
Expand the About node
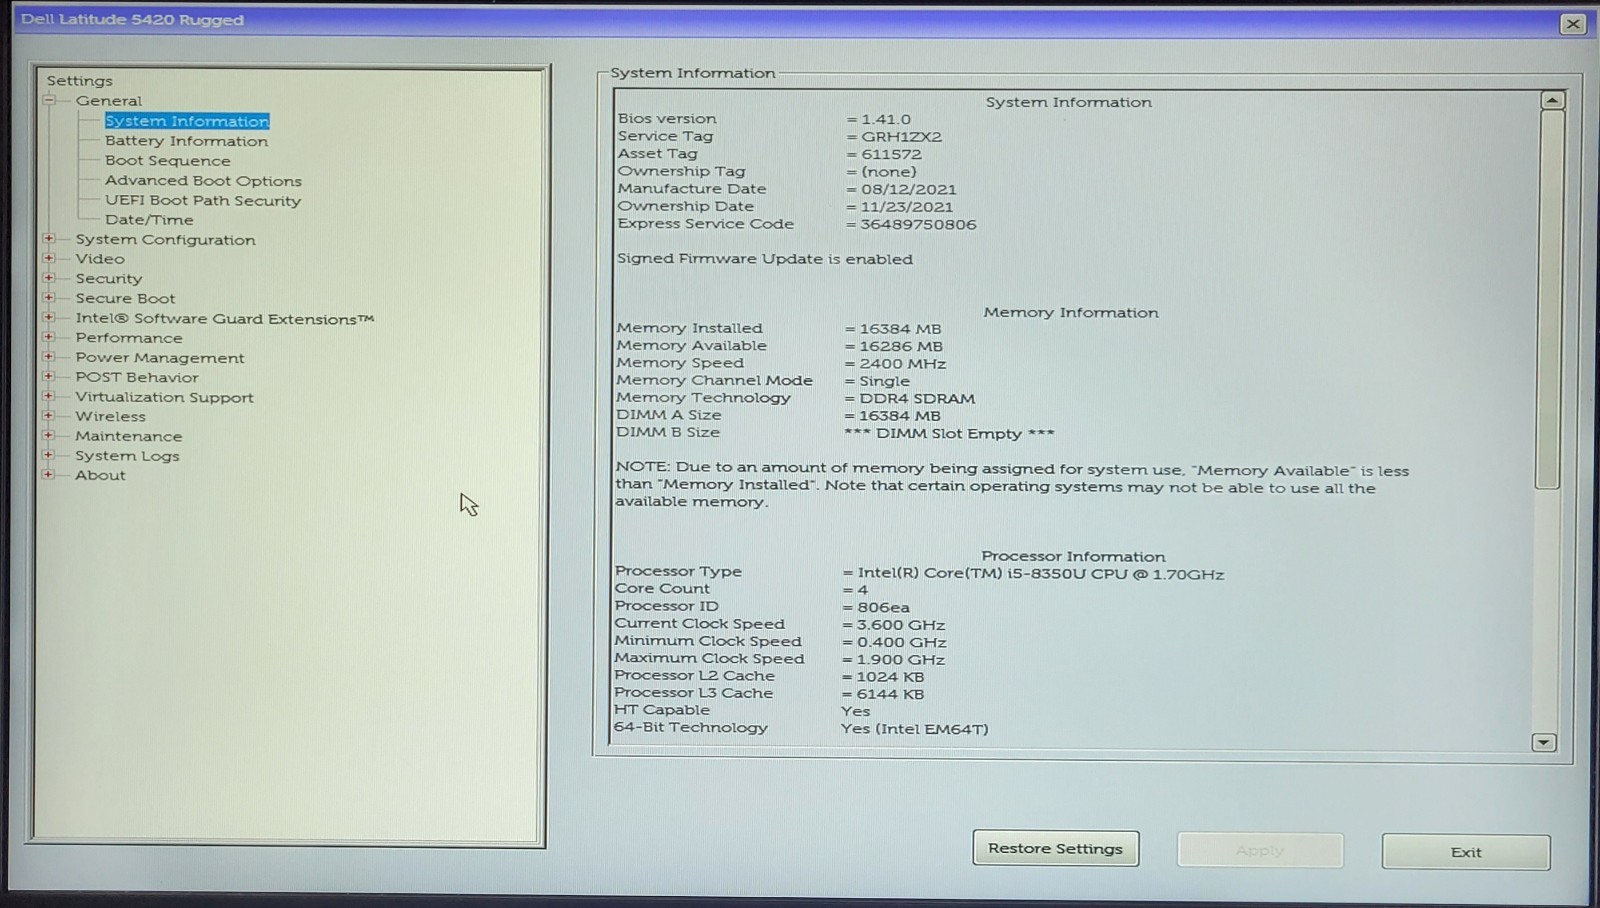pyautogui.click(x=49, y=474)
